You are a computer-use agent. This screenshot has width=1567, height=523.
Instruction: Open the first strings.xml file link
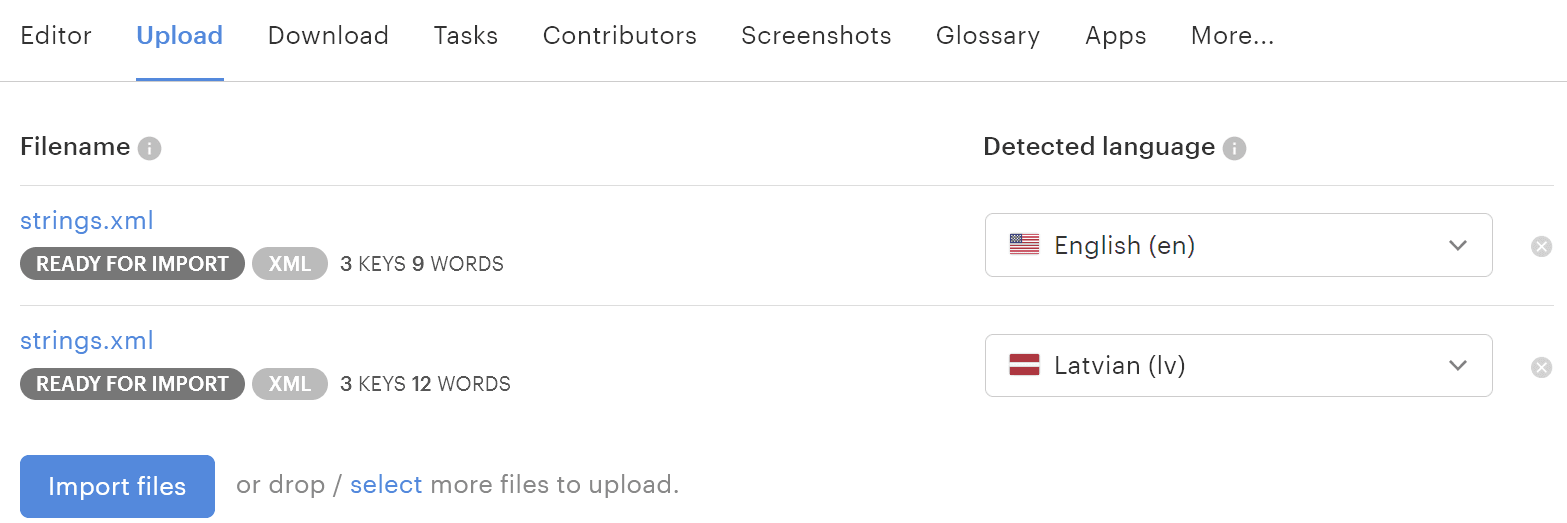[87, 221]
